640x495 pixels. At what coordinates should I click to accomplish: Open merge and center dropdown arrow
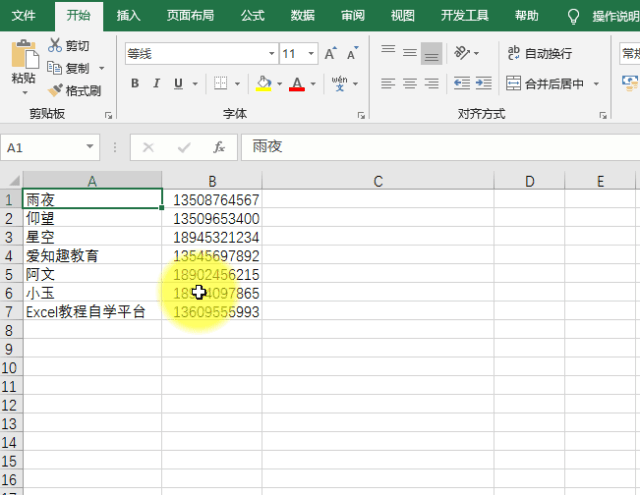pyautogui.click(x=596, y=84)
